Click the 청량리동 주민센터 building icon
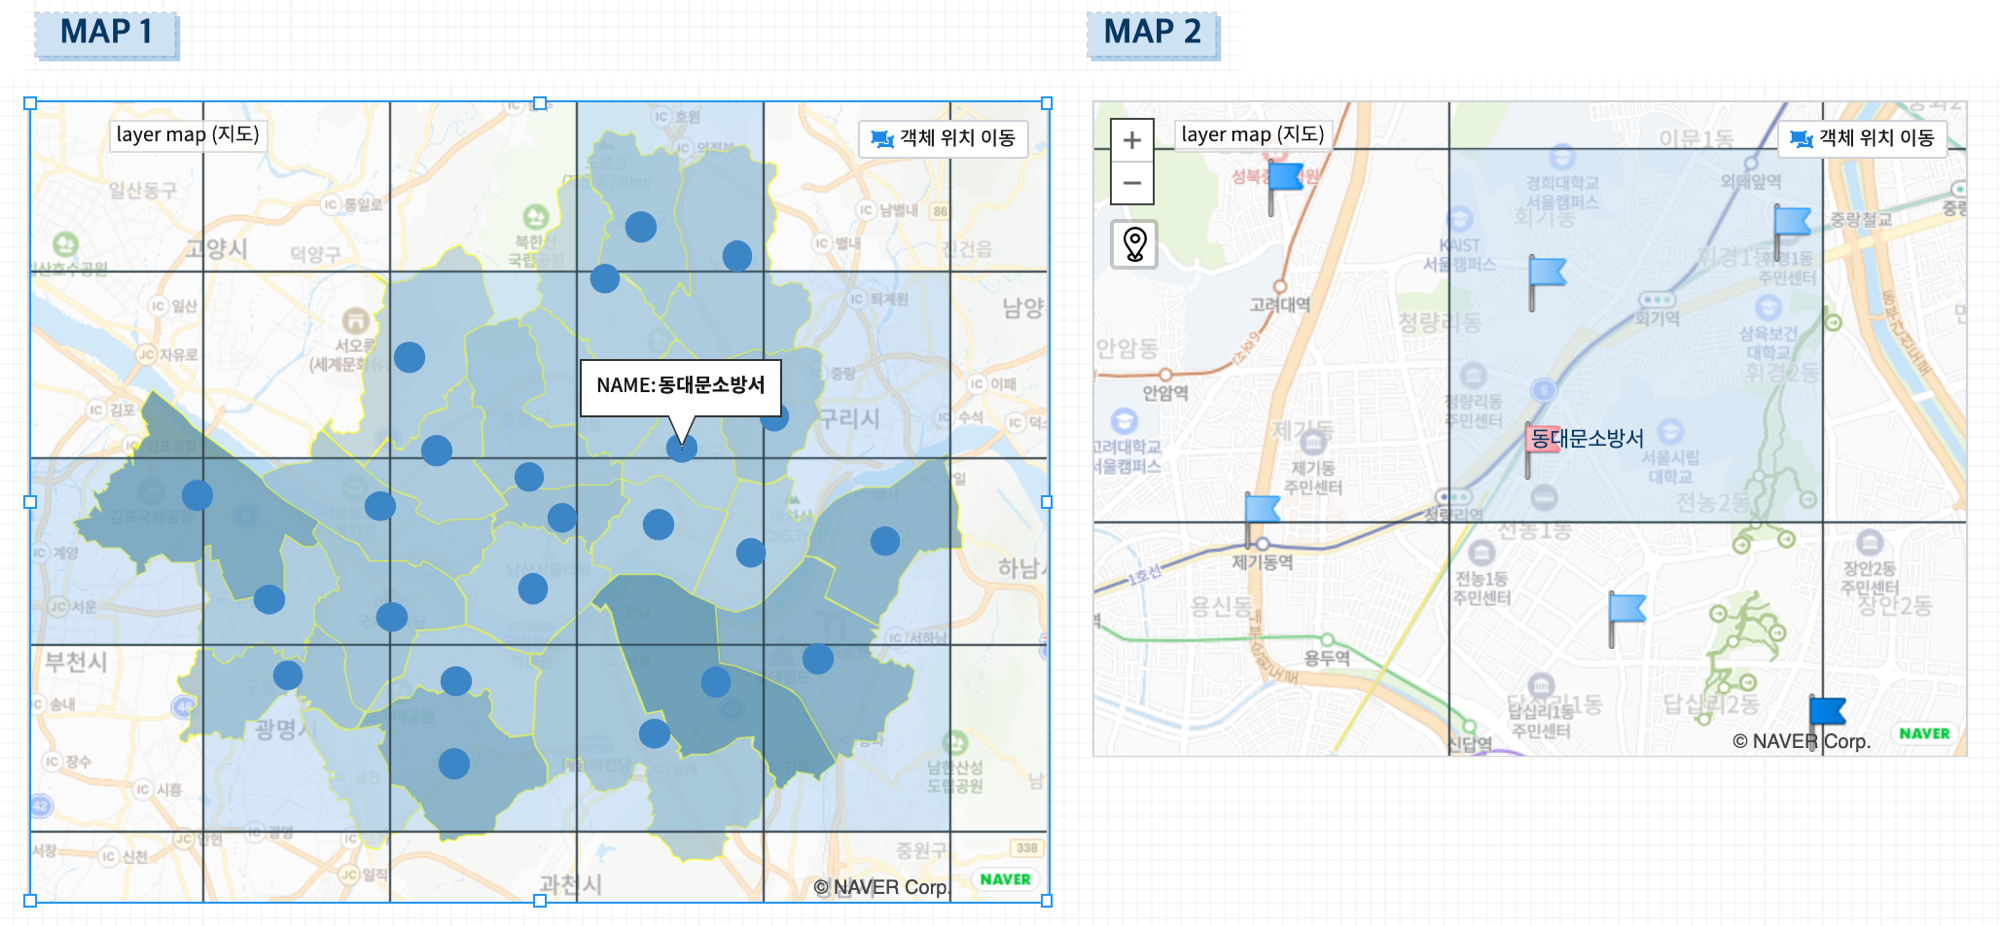 [1473, 375]
